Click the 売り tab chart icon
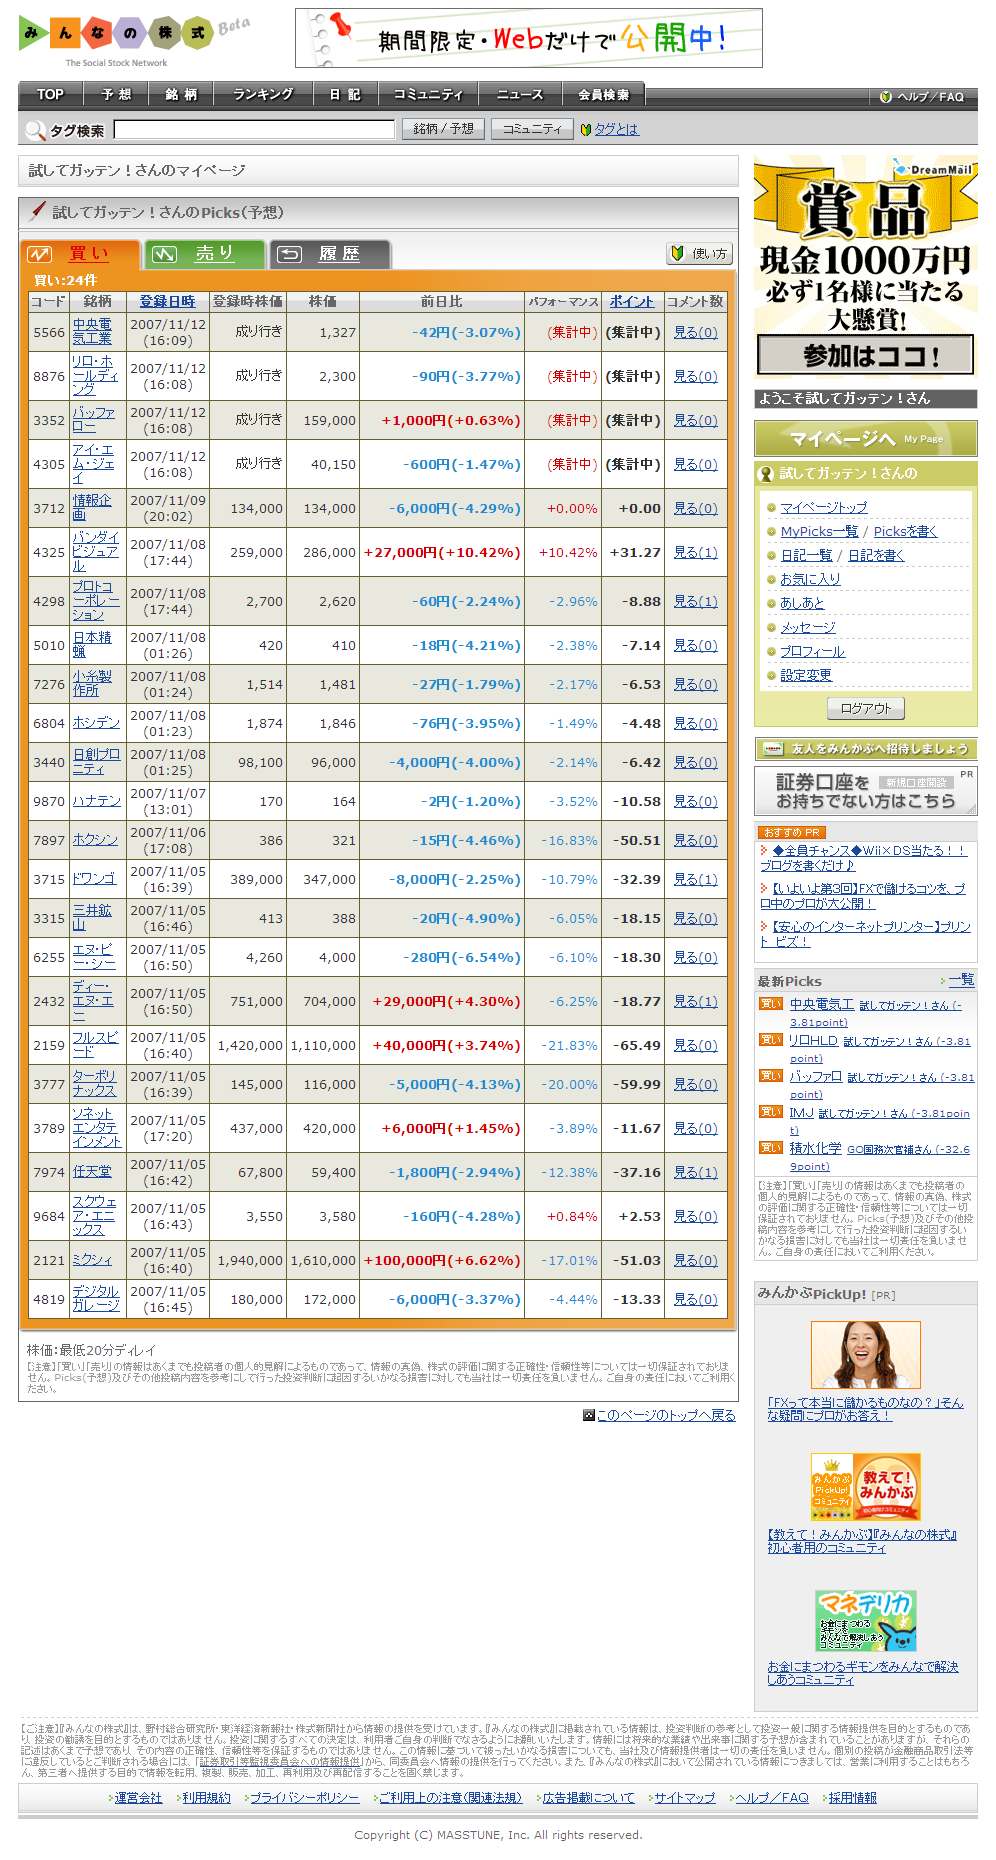 tap(164, 254)
